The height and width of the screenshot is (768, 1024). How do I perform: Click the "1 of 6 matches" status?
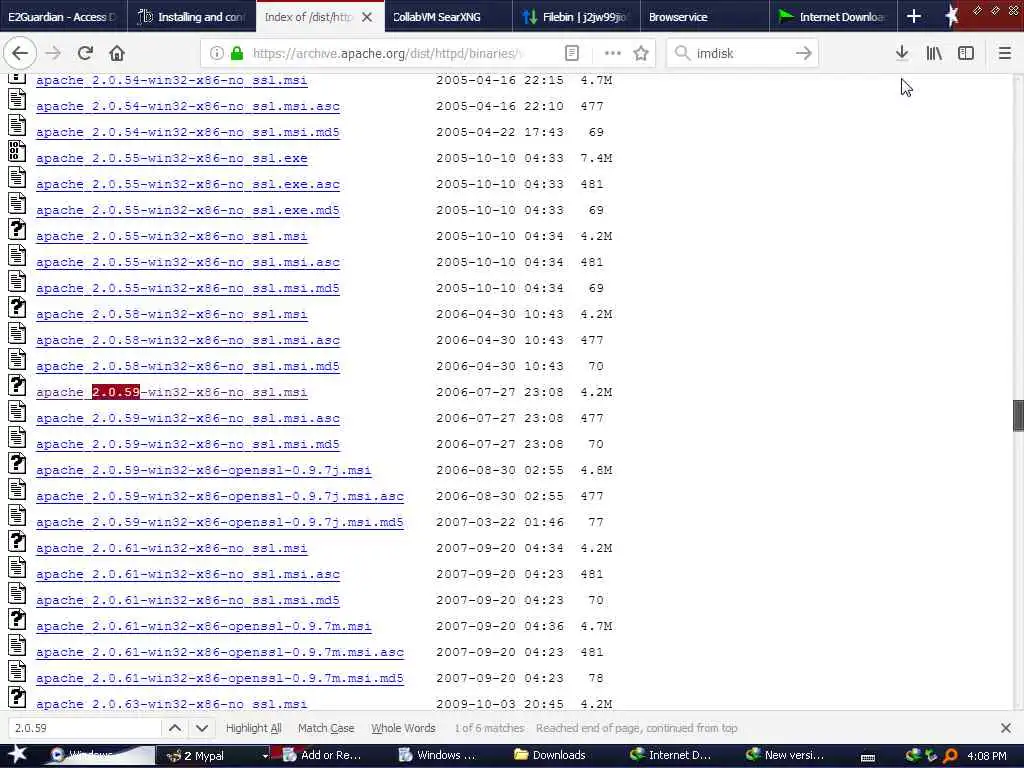pos(490,728)
